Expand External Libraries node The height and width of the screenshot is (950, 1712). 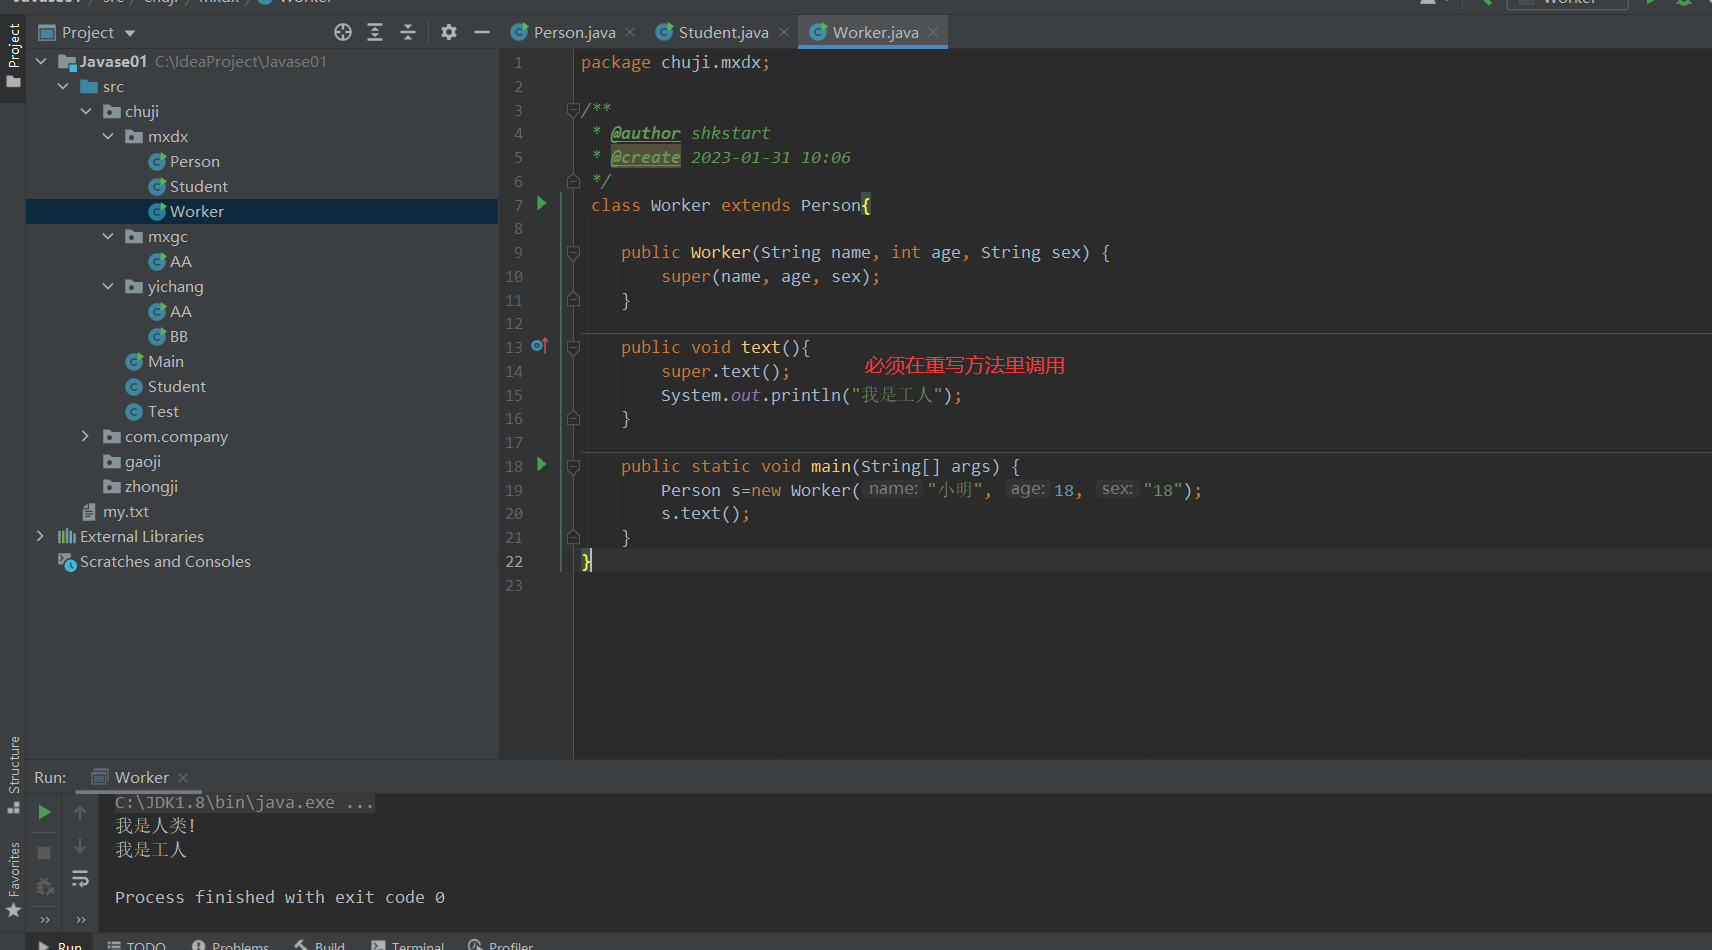pos(40,537)
